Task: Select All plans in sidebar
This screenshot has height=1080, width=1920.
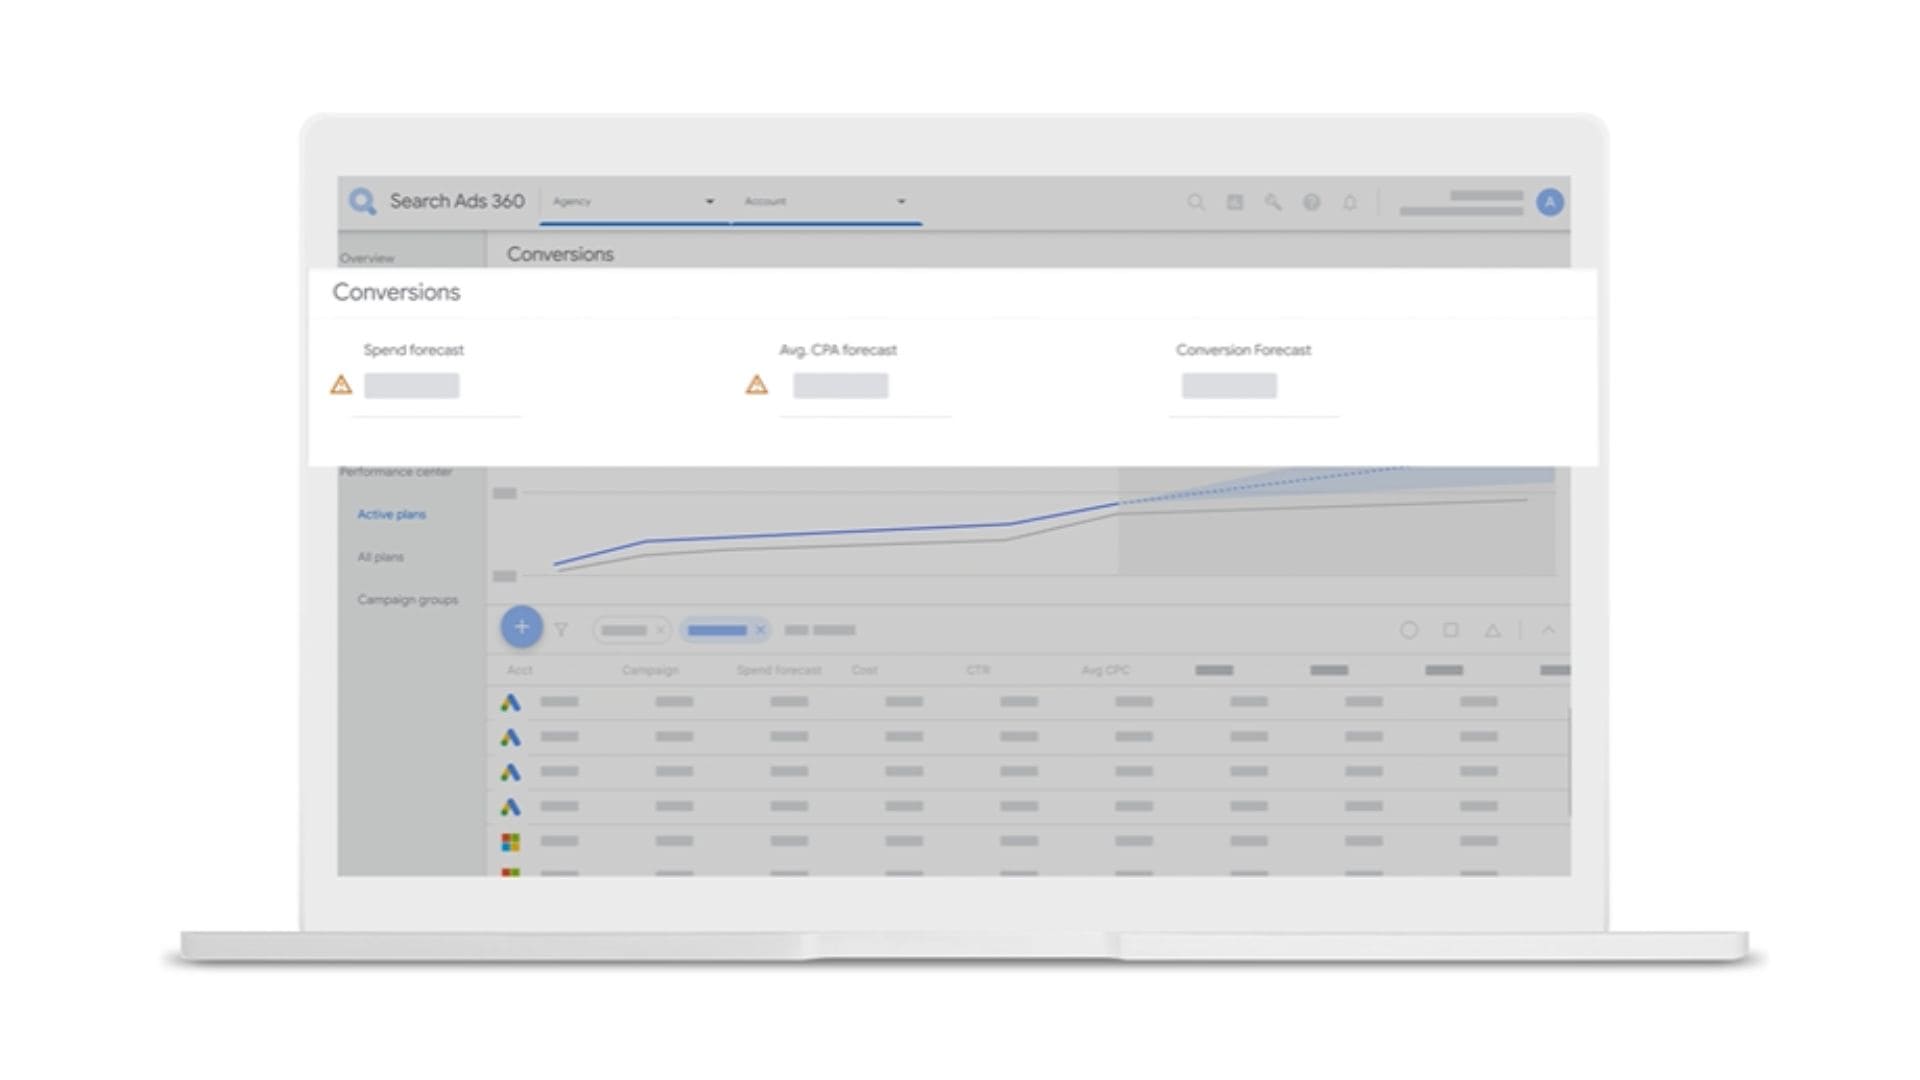Action: tap(380, 557)
